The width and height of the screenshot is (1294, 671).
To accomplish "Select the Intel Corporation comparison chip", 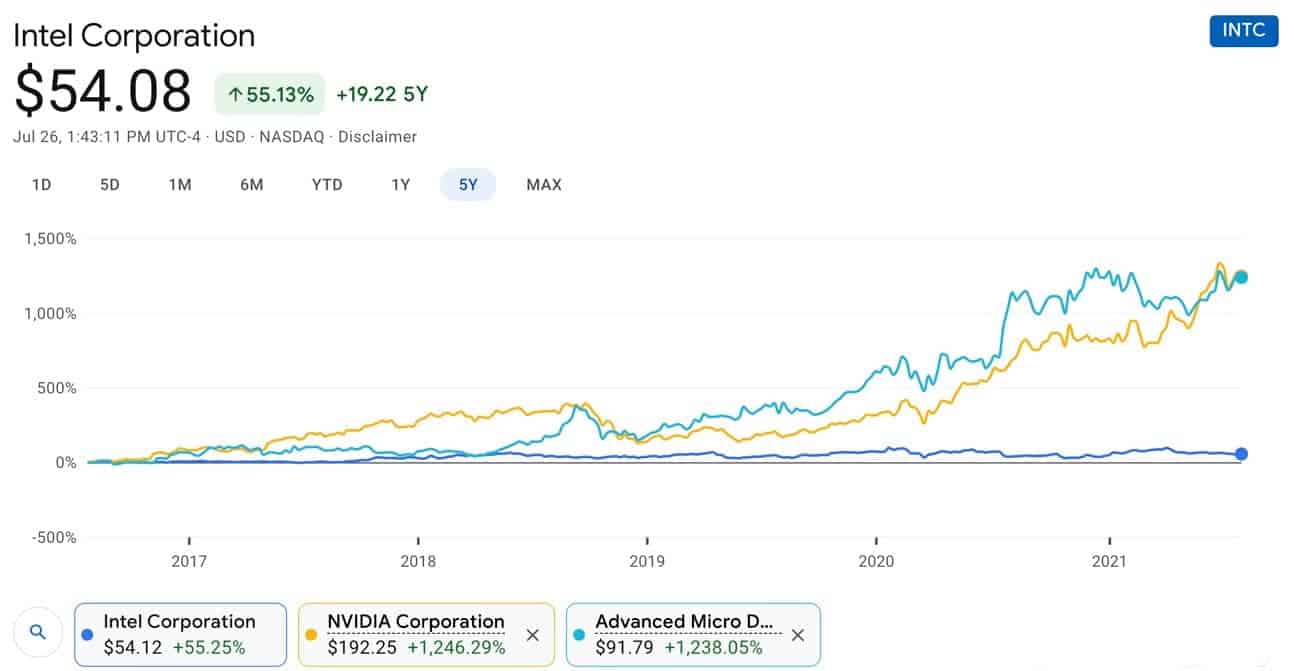I will coord(180,634).
